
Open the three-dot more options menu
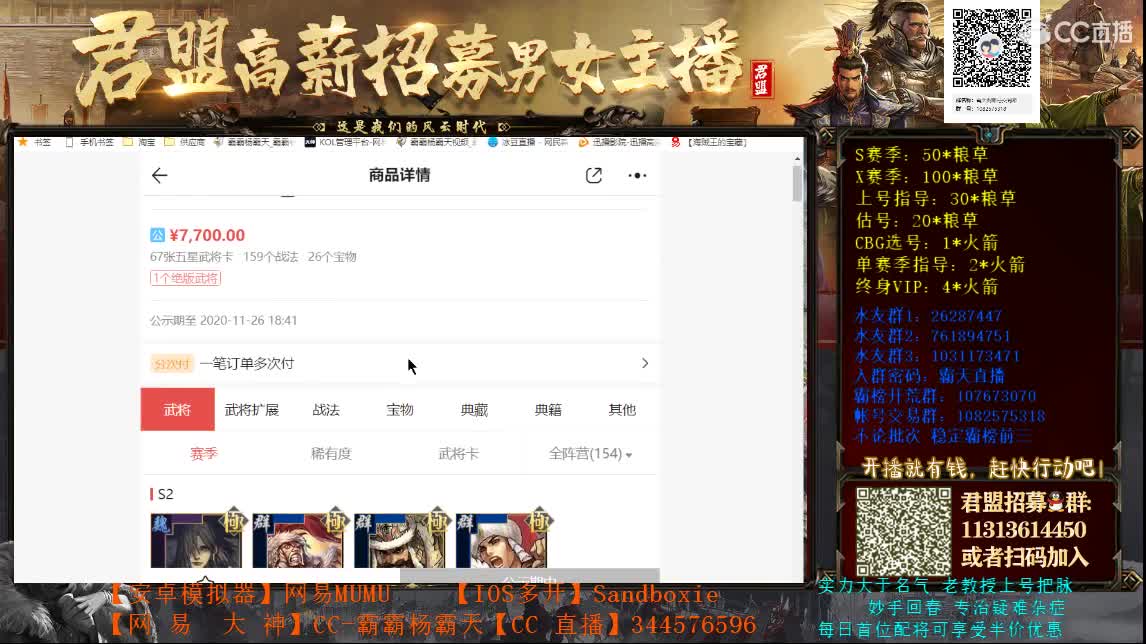coord(637,175)
